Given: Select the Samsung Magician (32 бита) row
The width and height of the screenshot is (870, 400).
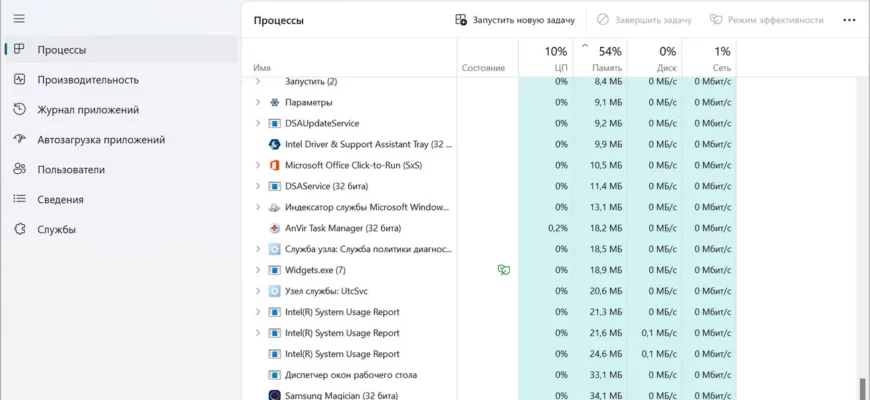Looking at the screenshot, I should point(489,394).
